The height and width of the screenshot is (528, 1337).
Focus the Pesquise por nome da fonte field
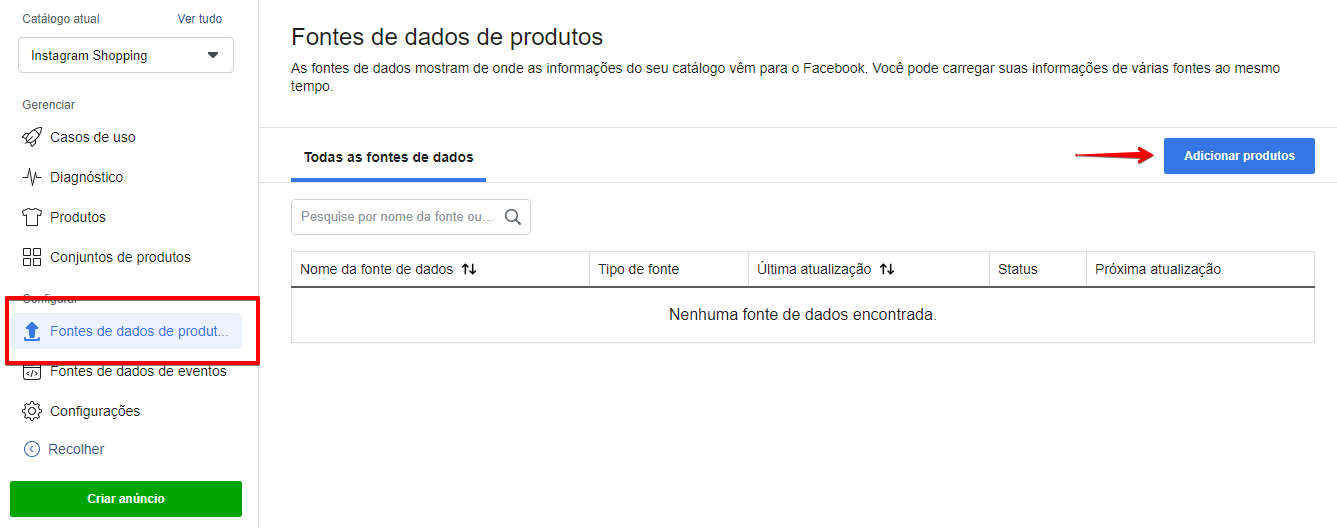tap(410, 217)
